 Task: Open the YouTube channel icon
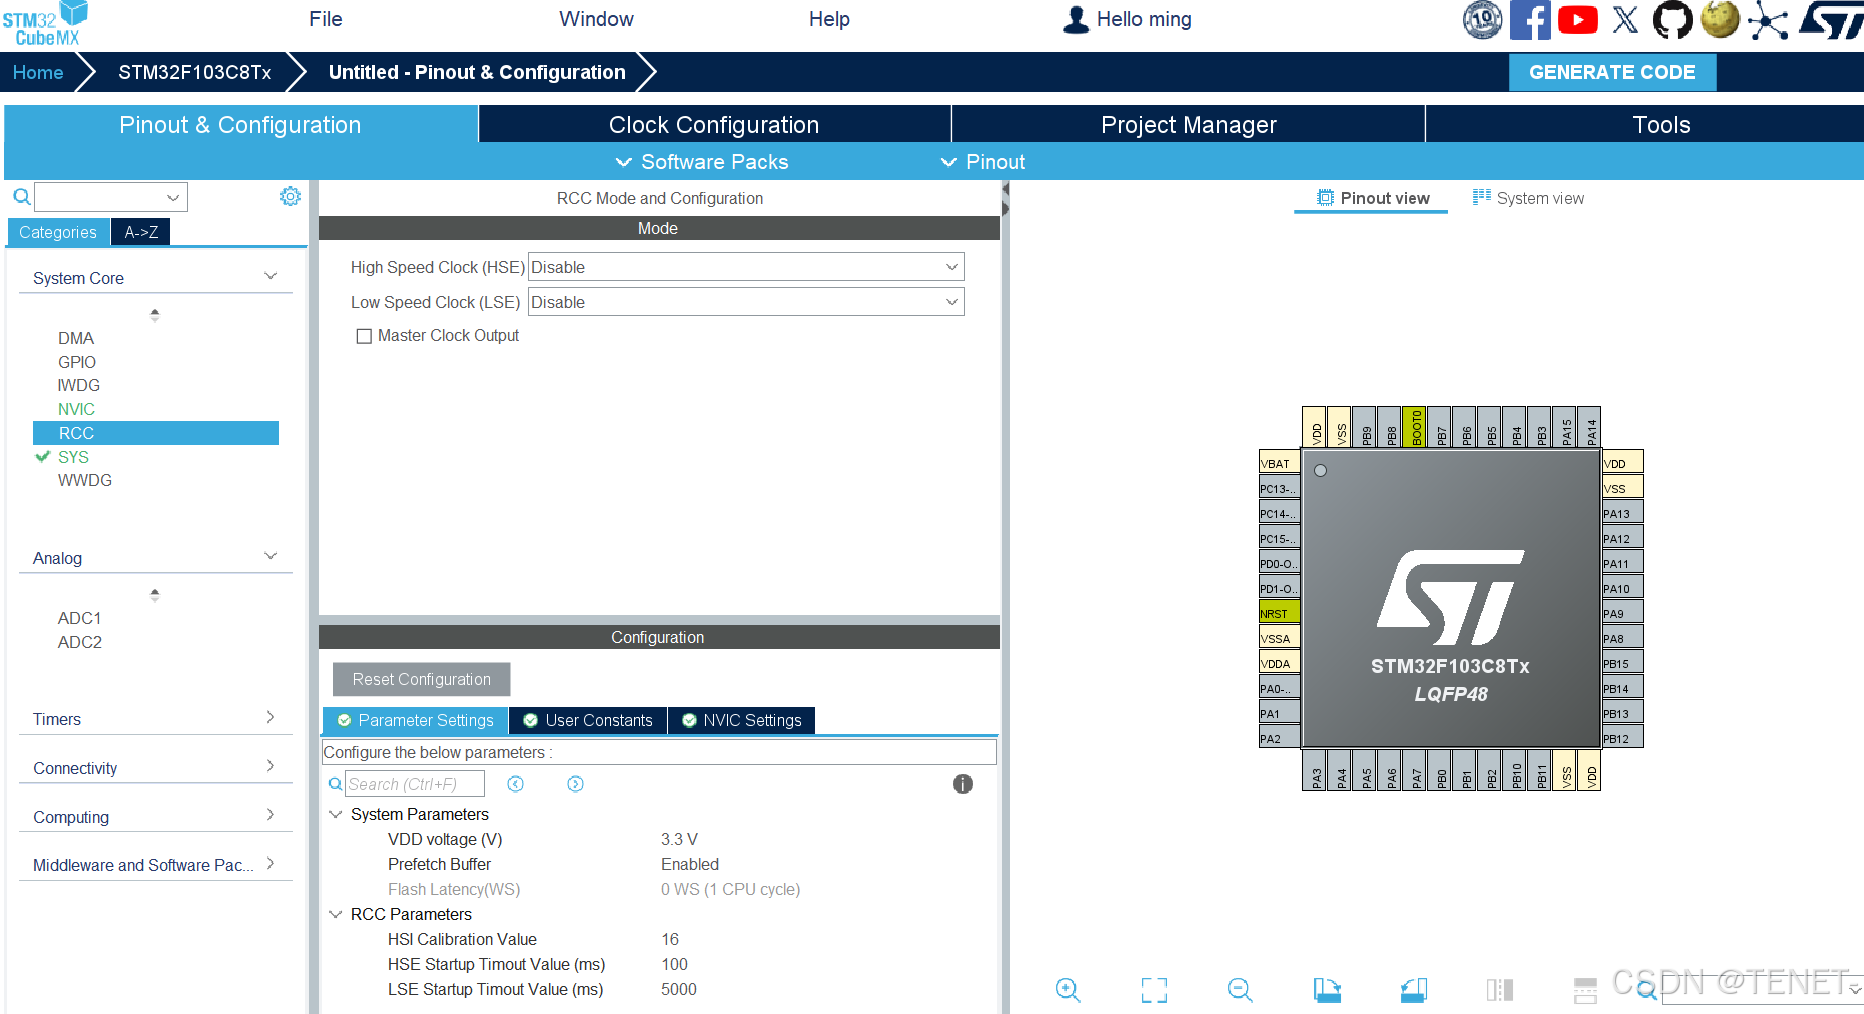click(x=1578, y=20)
